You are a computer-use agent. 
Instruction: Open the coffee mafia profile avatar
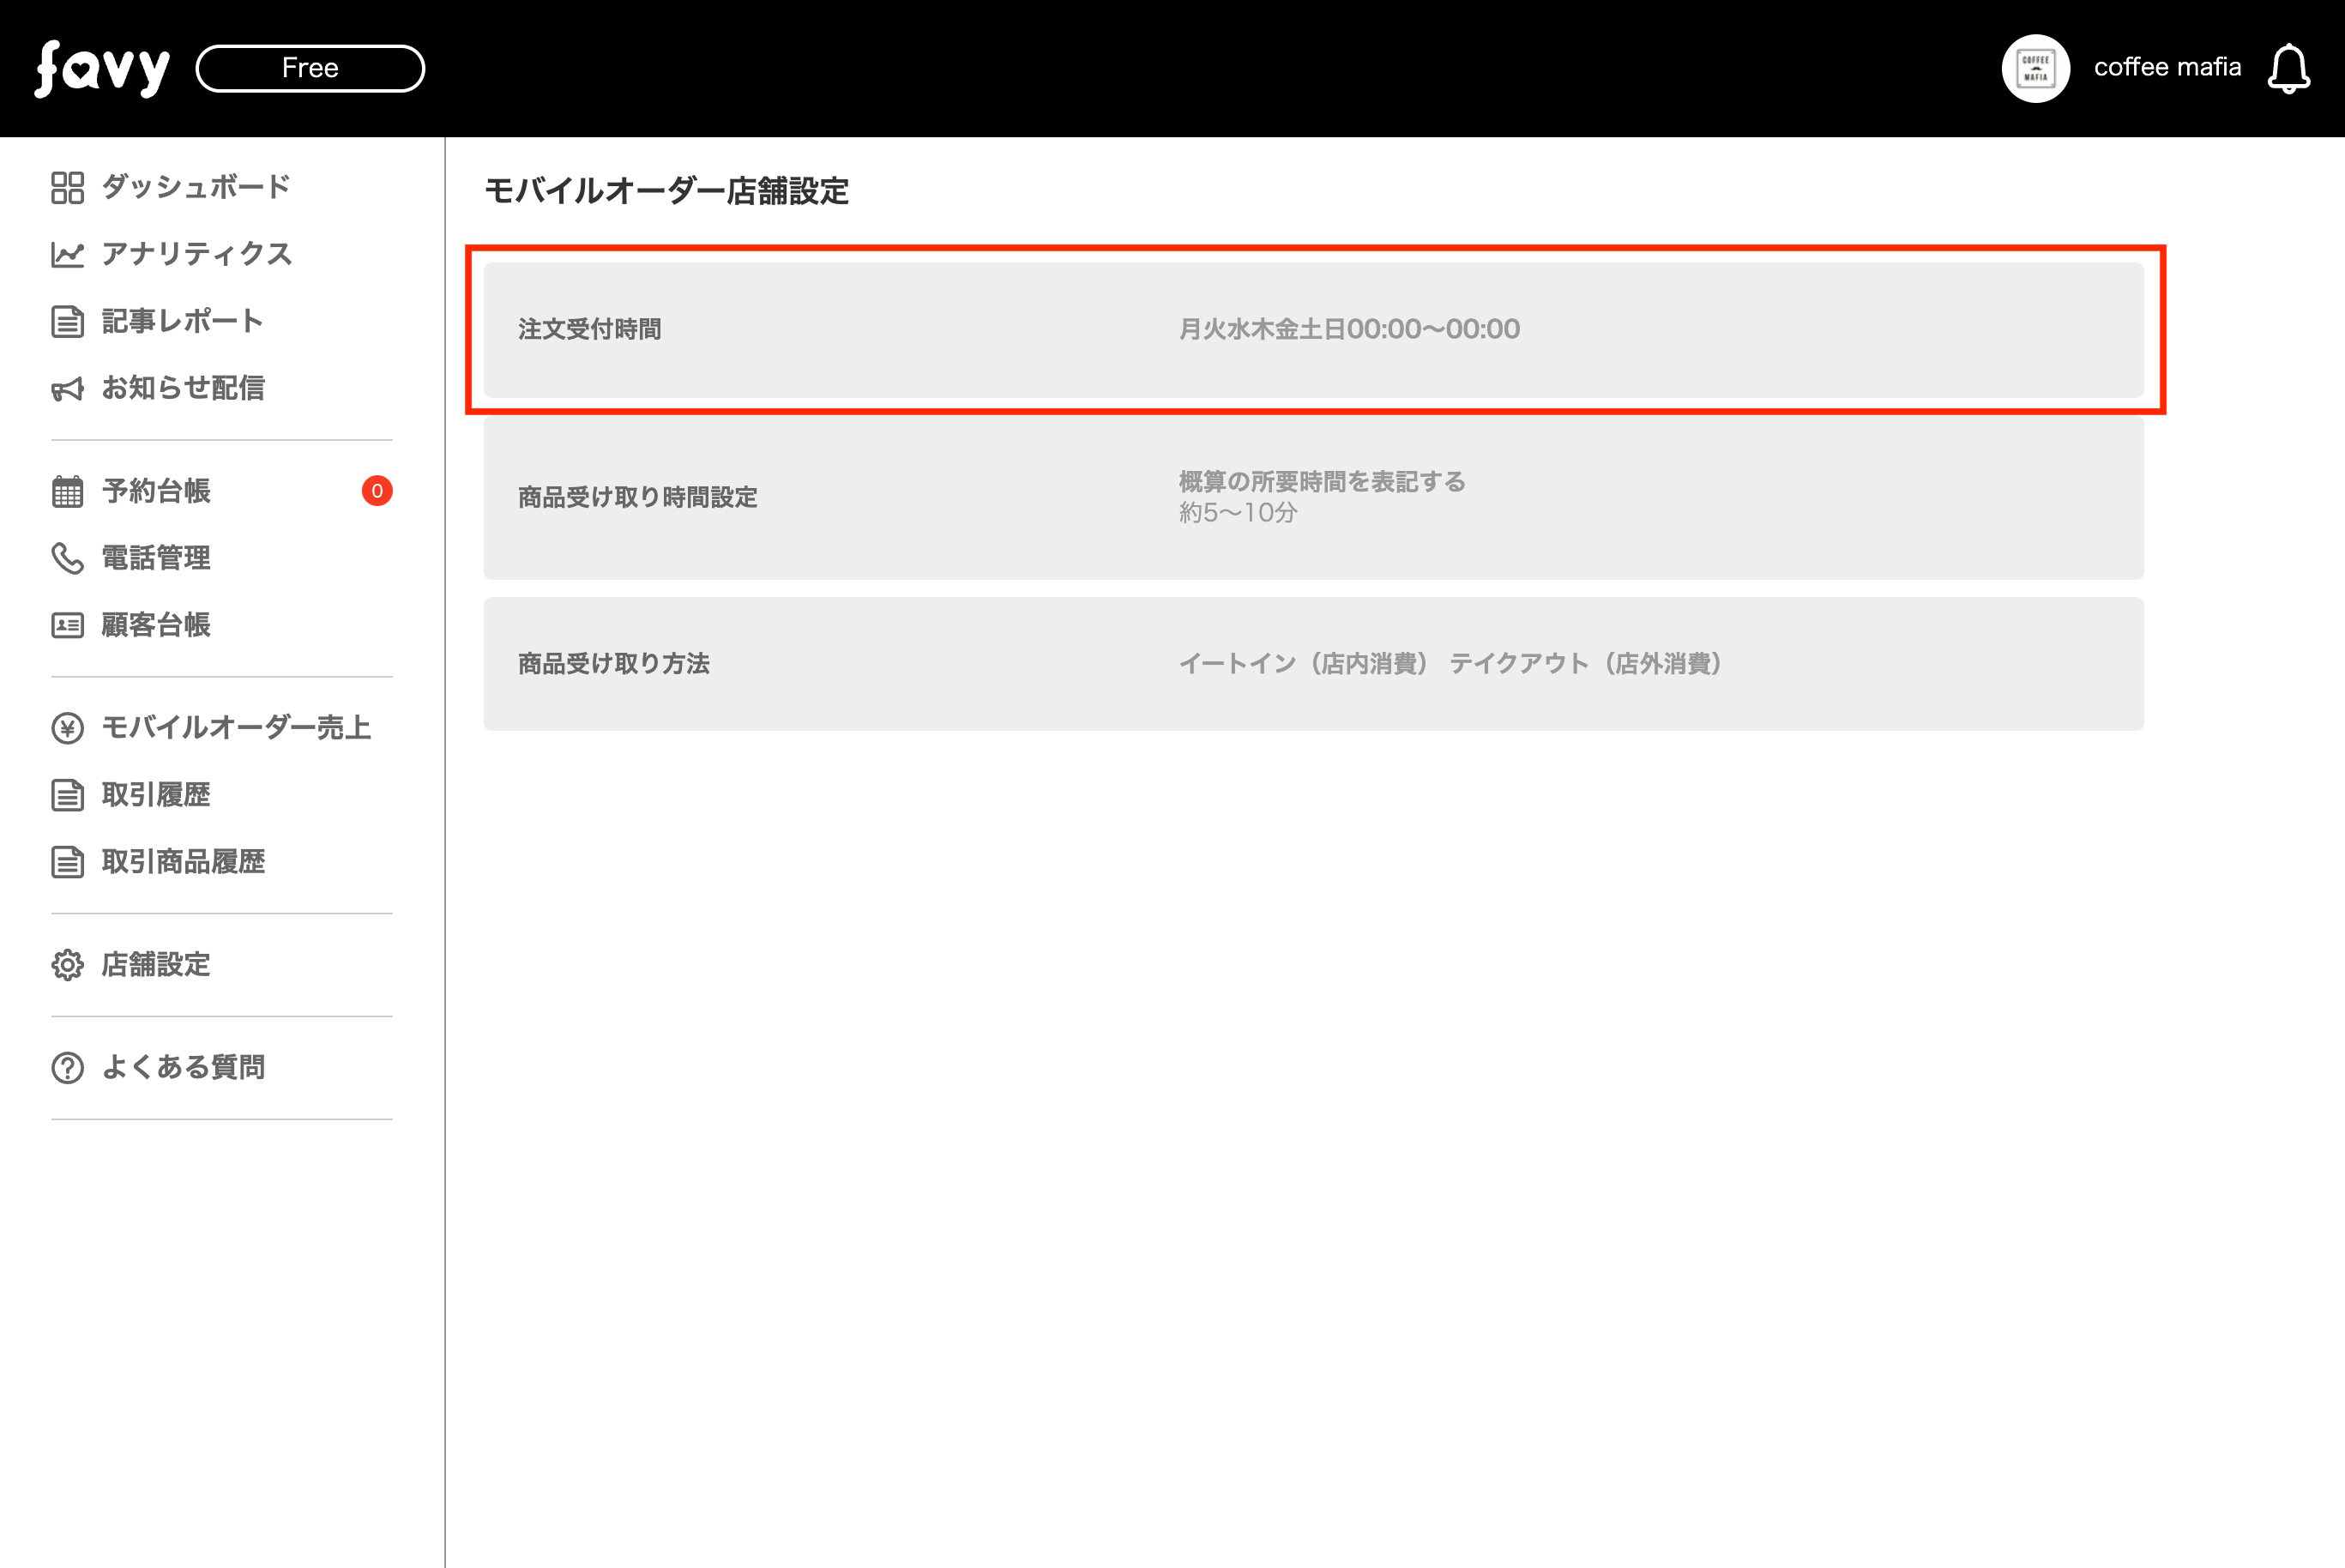pos(2035,68)
